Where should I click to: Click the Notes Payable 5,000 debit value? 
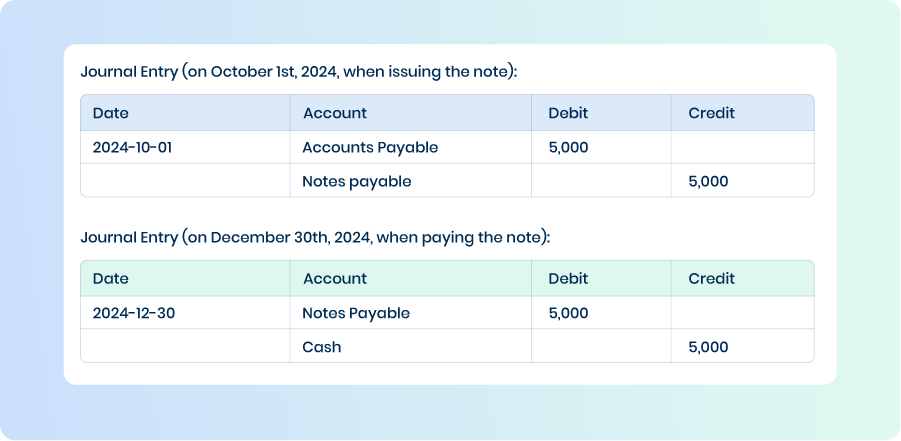coord(568,313)
